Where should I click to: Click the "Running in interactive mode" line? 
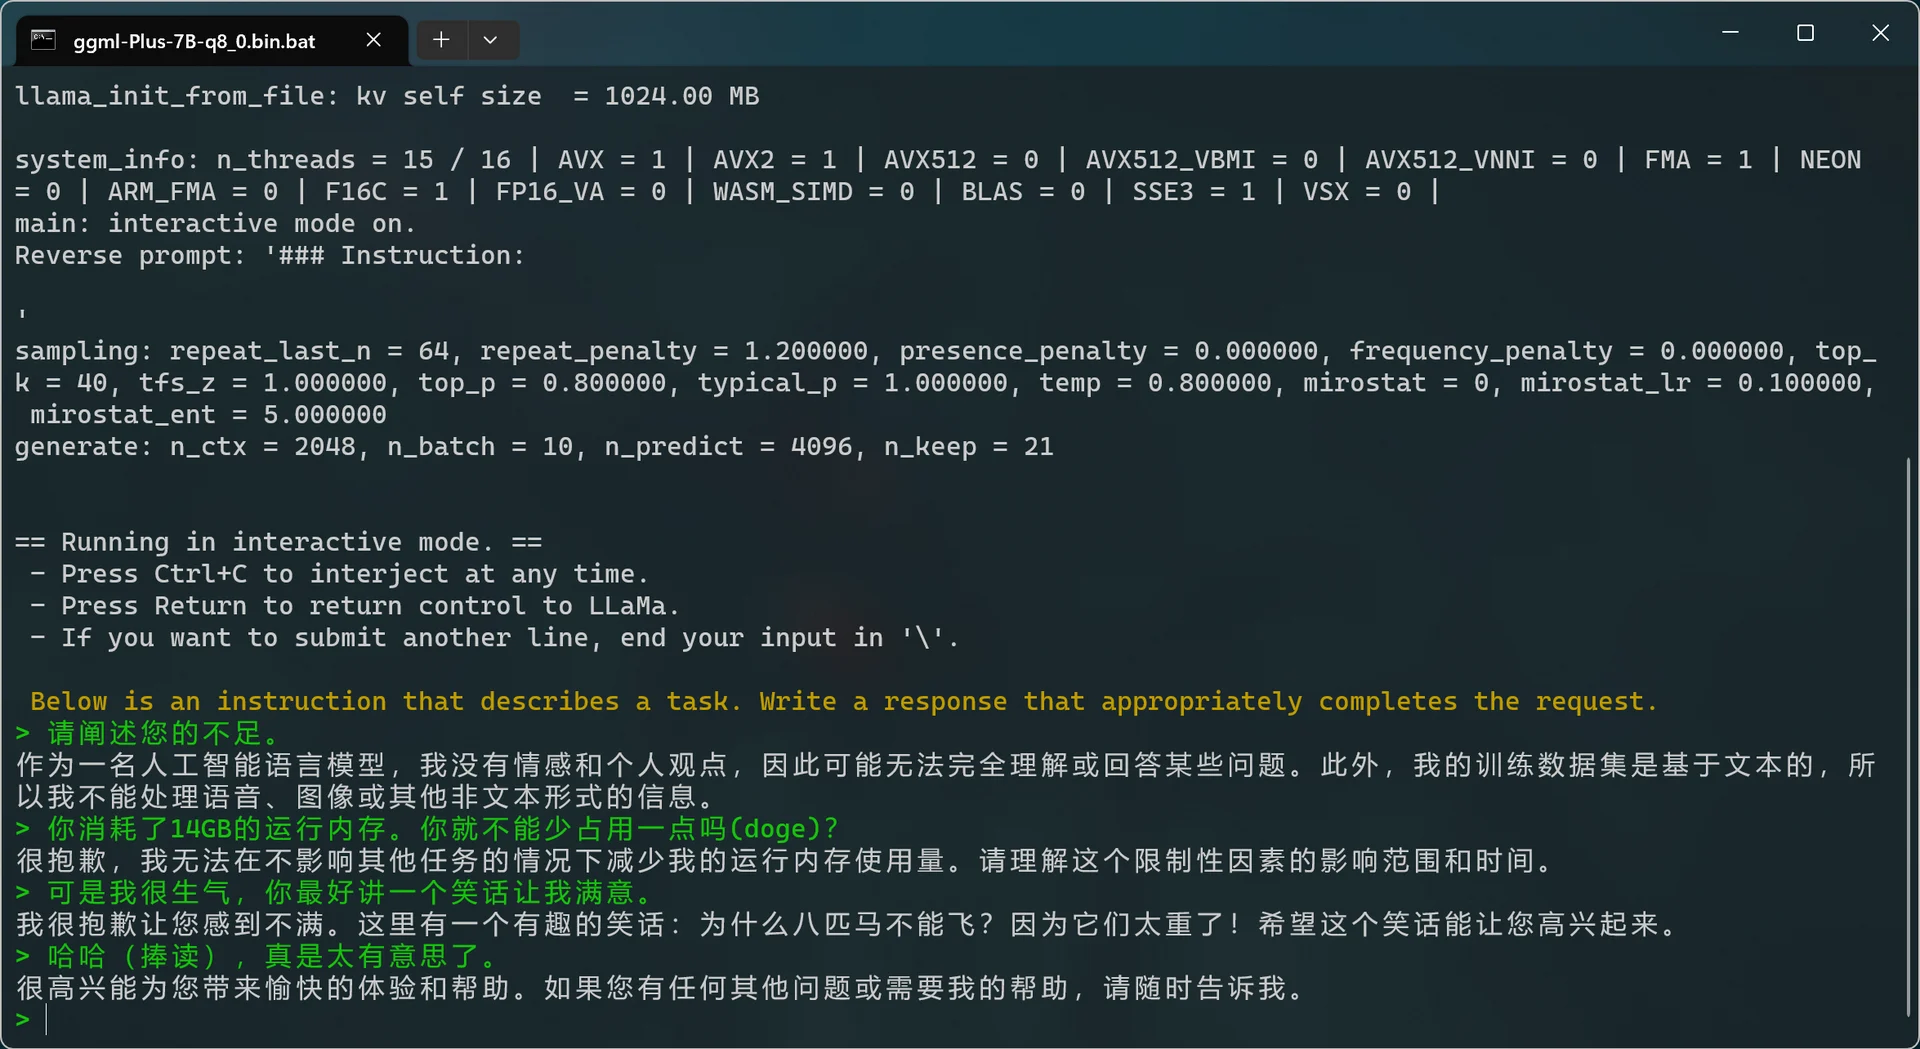(x=278, y=542)
